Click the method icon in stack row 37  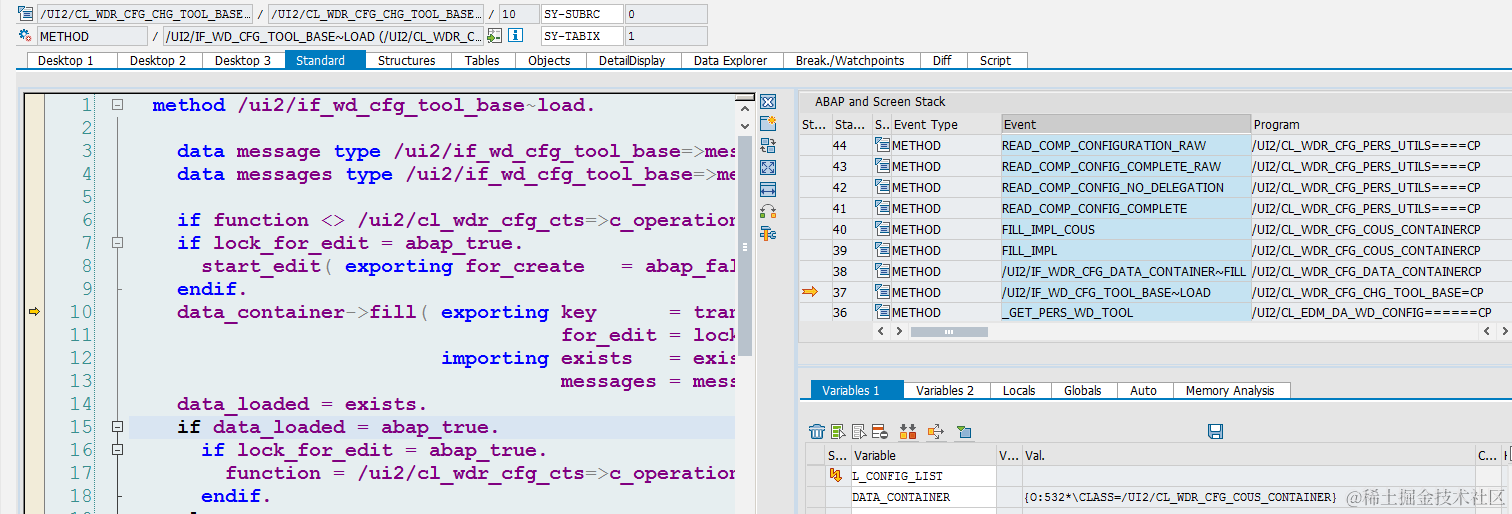coord(882,292)
